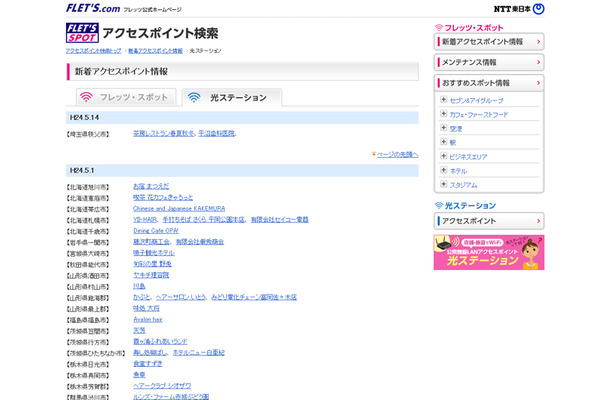Screen dimensions: 610x400
Task: Open sidebar メンテナンス情報 button
Action: pyautogui.click(x=489, y=62)
